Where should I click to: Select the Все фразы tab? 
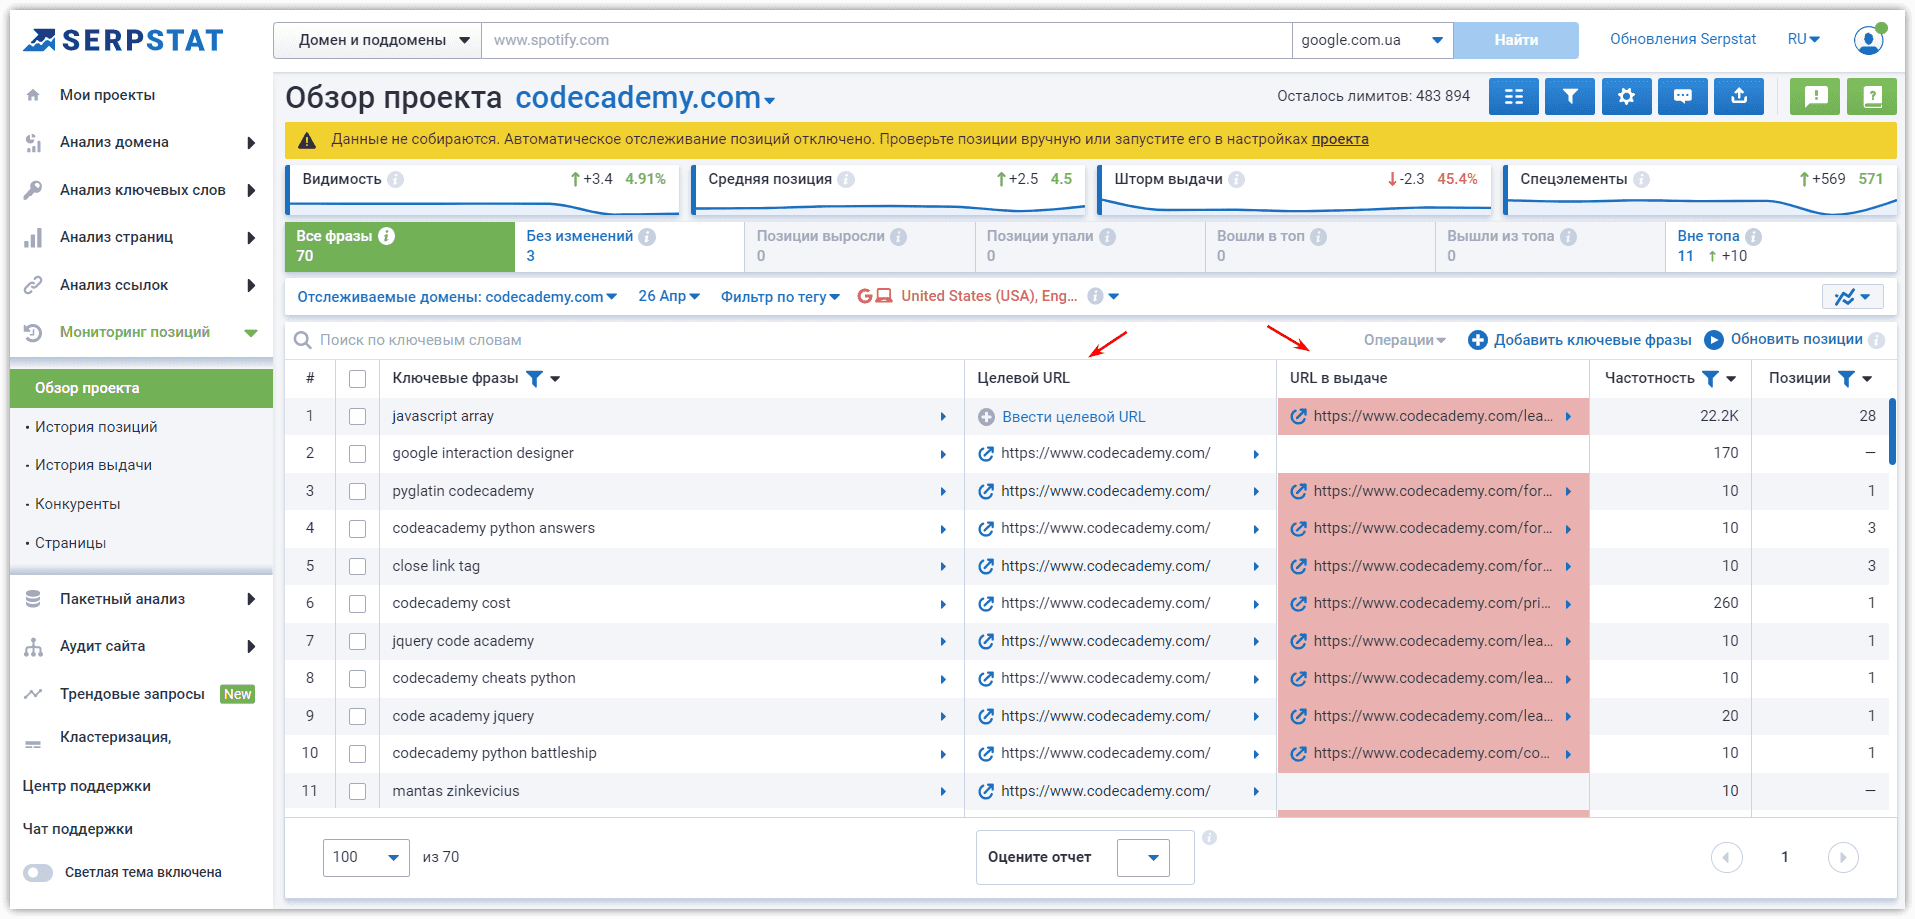(x=400, y=246)
